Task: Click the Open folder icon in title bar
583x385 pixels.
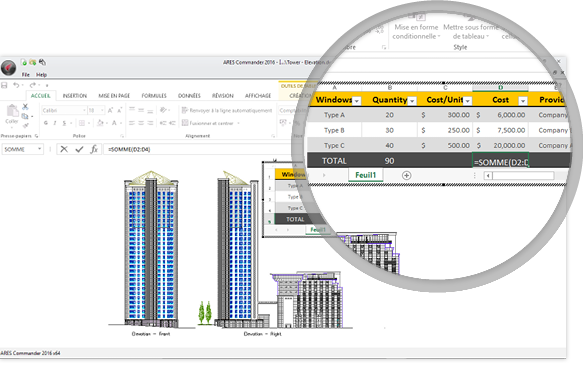Action: [33, 62]
